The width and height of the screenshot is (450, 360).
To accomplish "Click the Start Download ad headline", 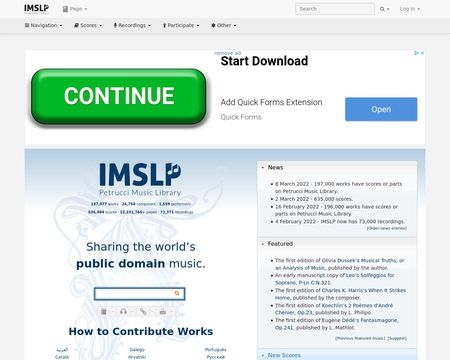I will [x=264, y=61].
